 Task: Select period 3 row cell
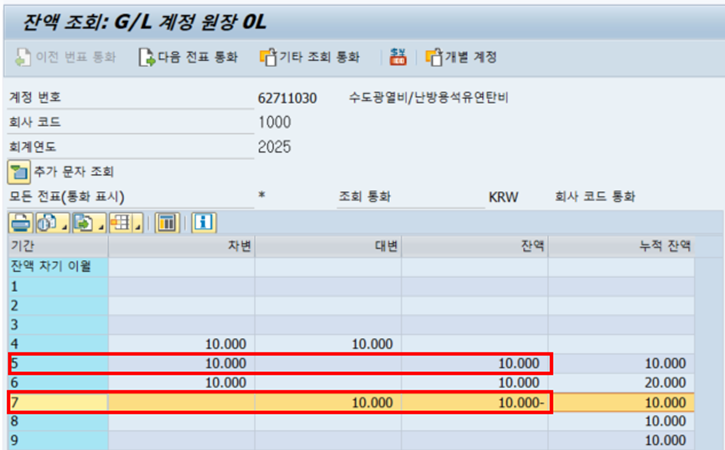[x=58, y=325]
